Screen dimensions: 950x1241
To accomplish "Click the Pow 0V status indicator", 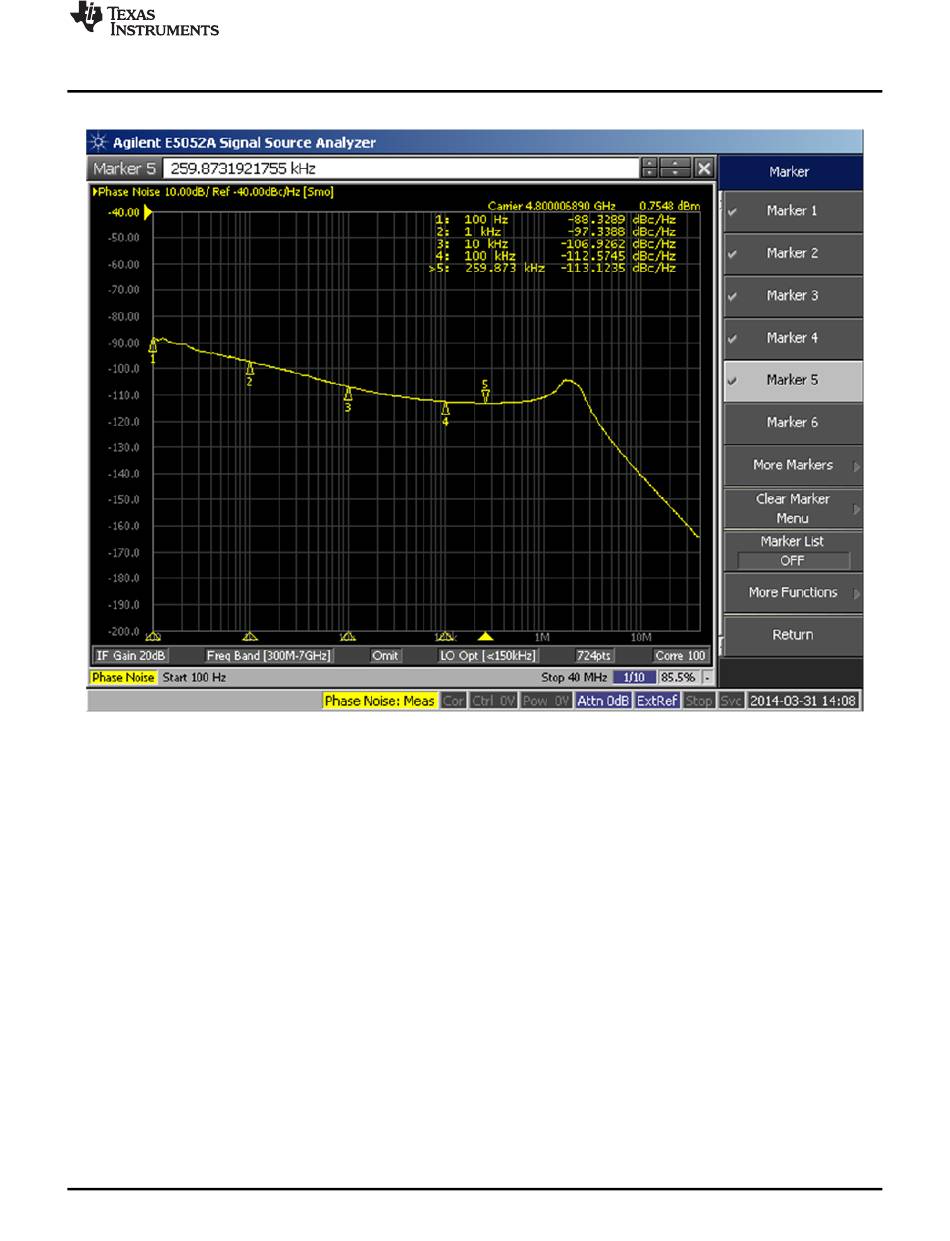I will click(x=547, y=701).
